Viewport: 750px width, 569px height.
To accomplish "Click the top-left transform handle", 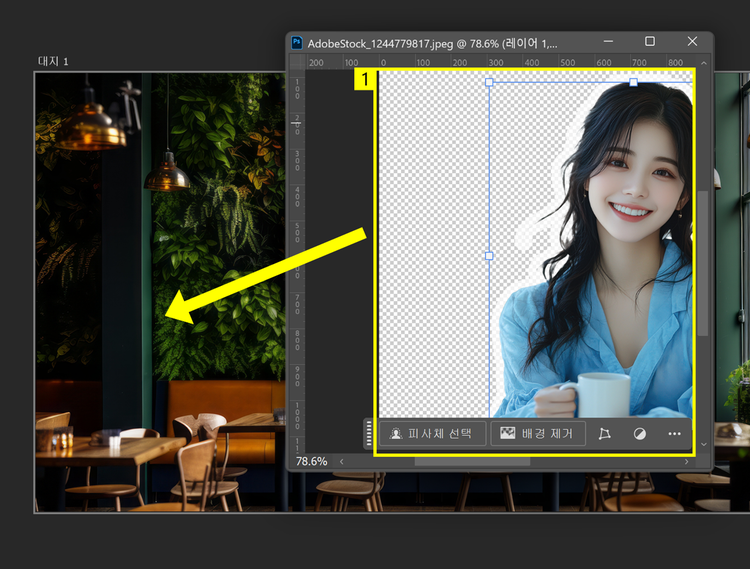I will 489,82.
